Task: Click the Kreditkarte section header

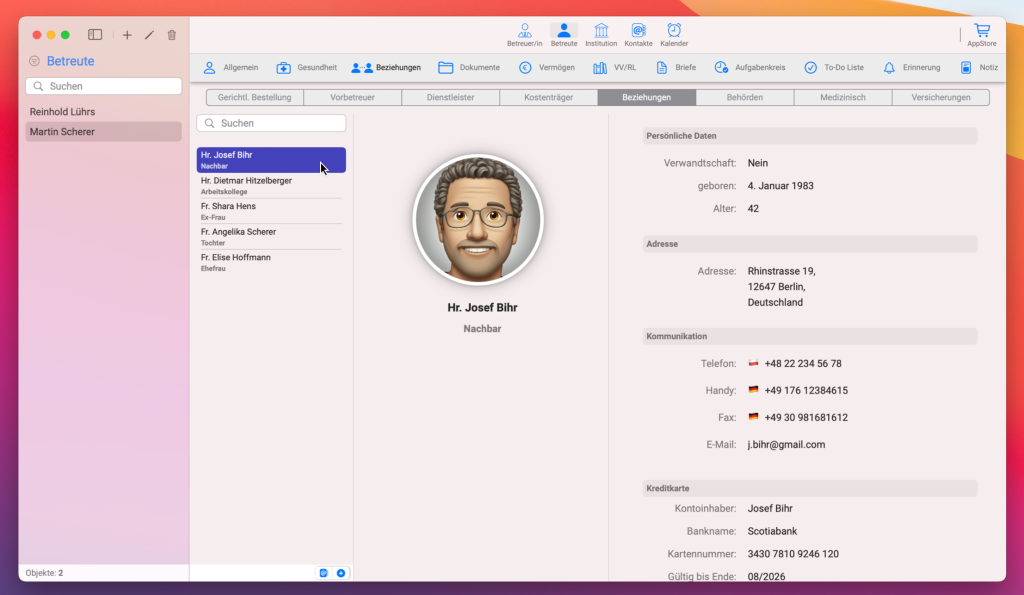Action: (x=810, y=488)
